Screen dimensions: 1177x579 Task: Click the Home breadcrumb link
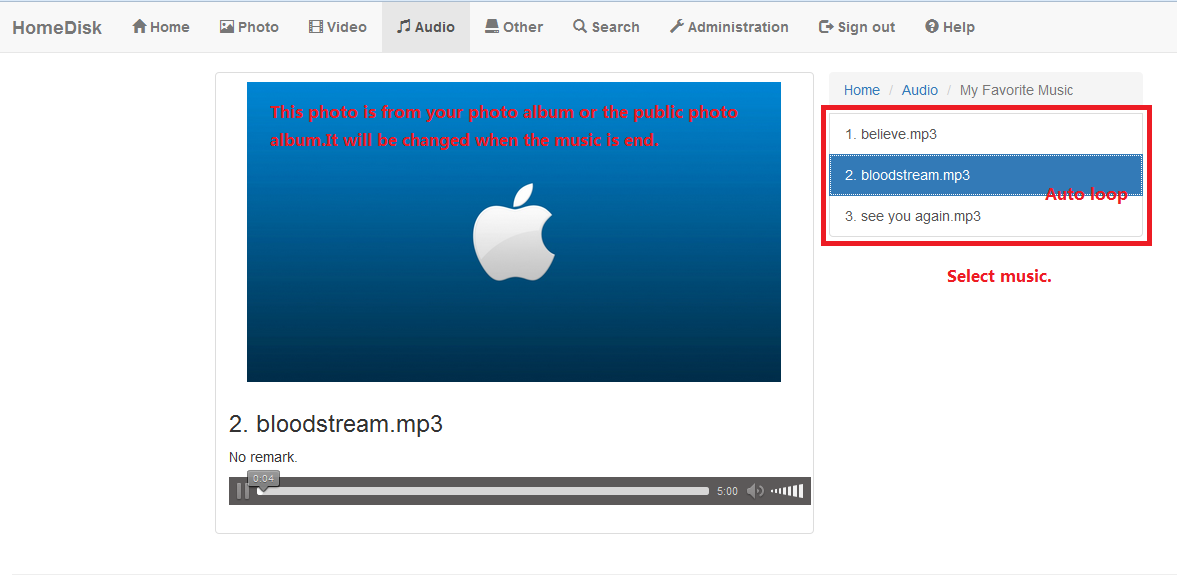(x=862, y=90)
